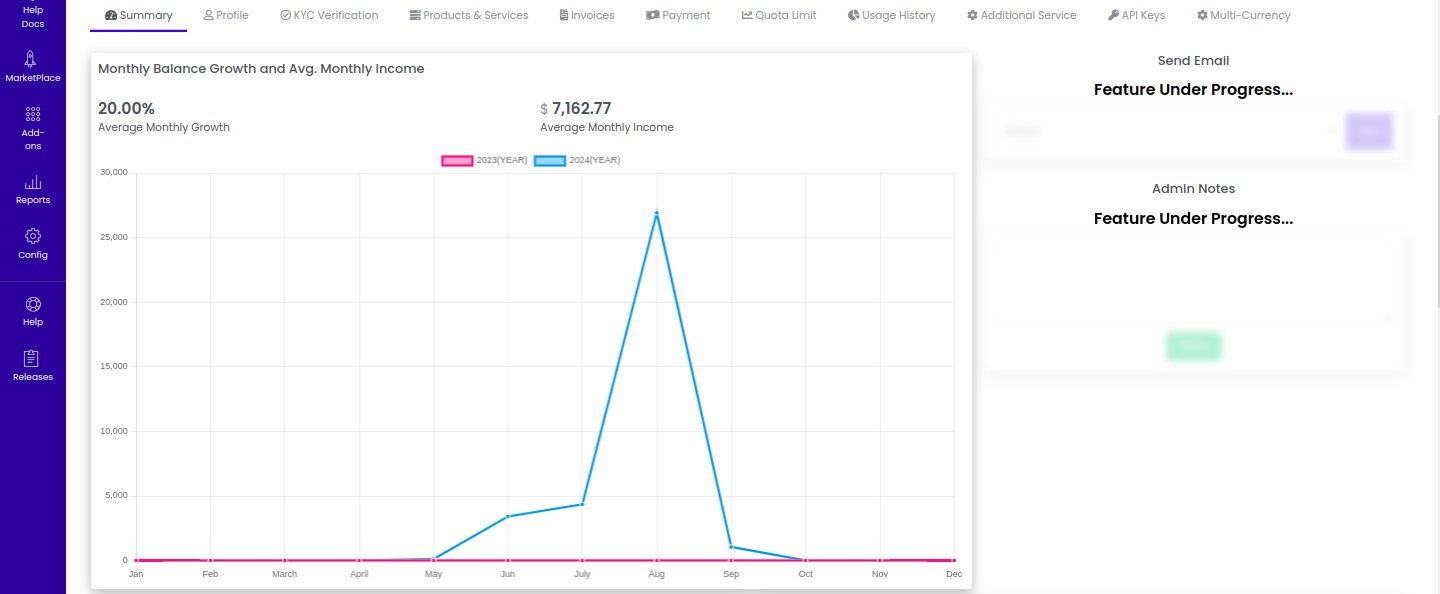Open the Add-ons grid icon
Image resolution: width=1440 pixels, height=594 pixels.
33,114
